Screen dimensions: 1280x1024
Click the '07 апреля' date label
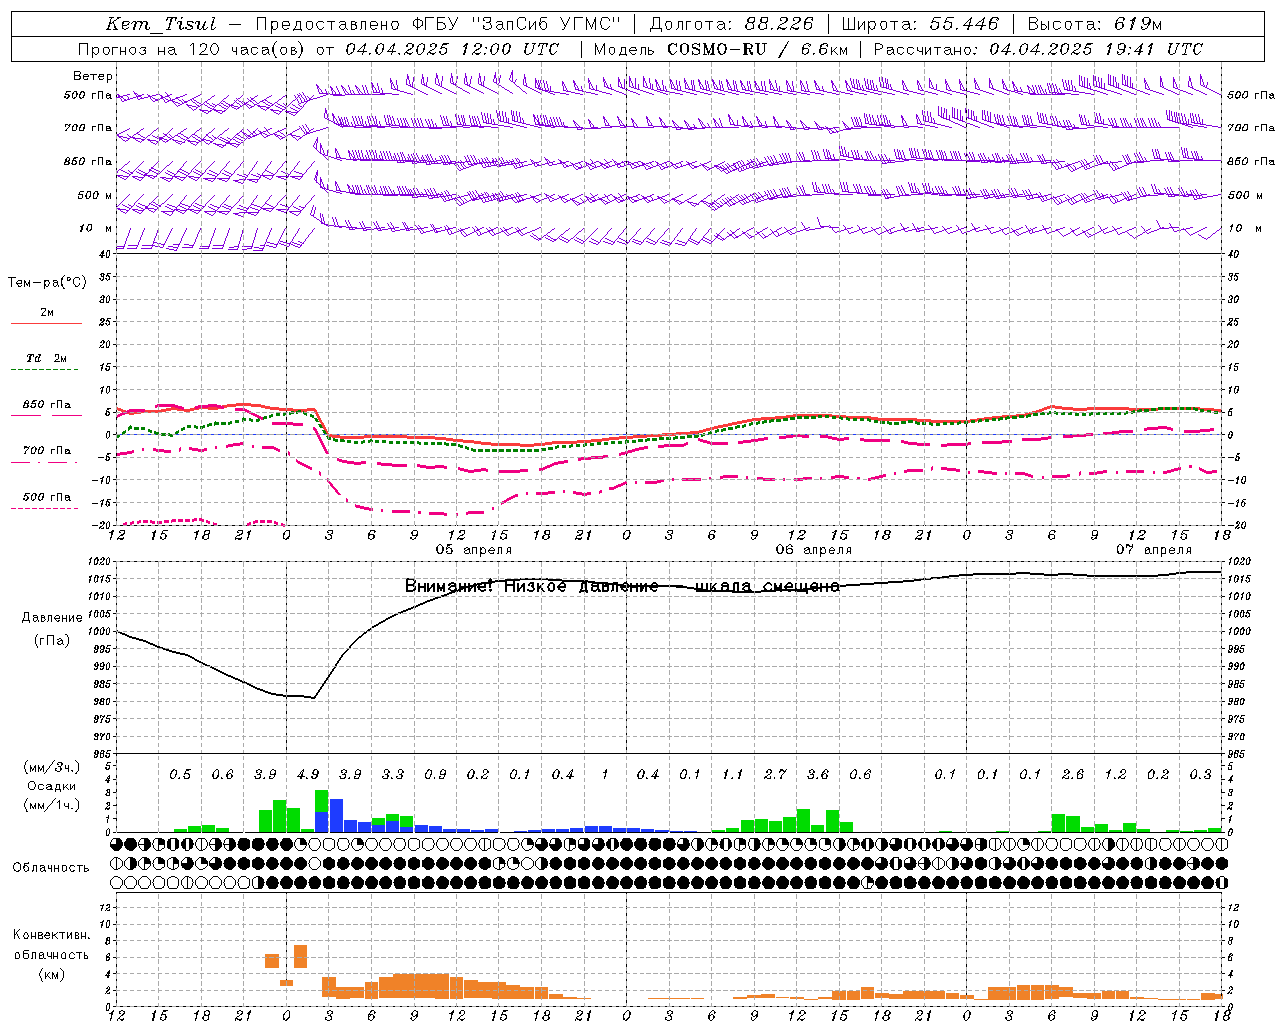[x=1154, y=550]
